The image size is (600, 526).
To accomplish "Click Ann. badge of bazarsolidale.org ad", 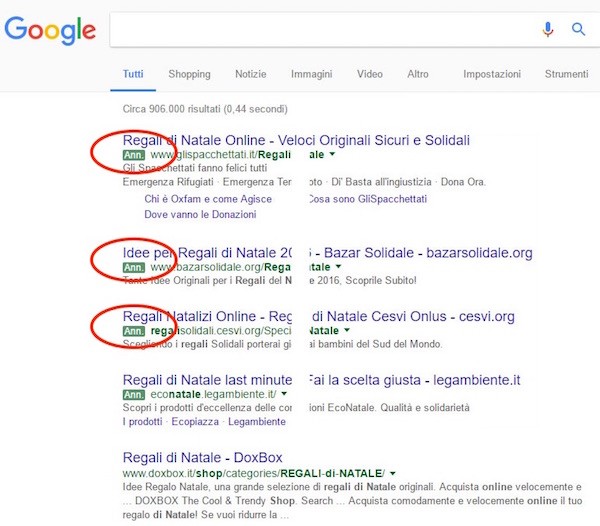I will 134,267.
